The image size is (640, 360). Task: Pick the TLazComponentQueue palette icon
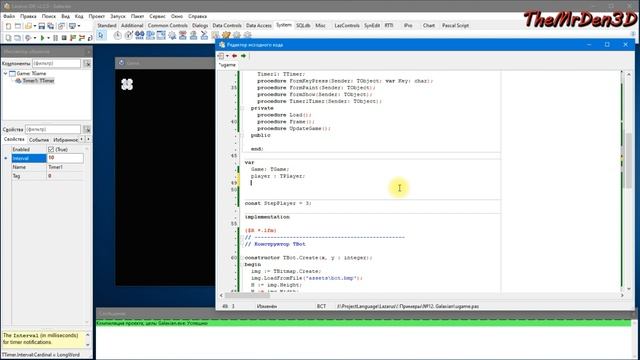click(x=140, y=36)
